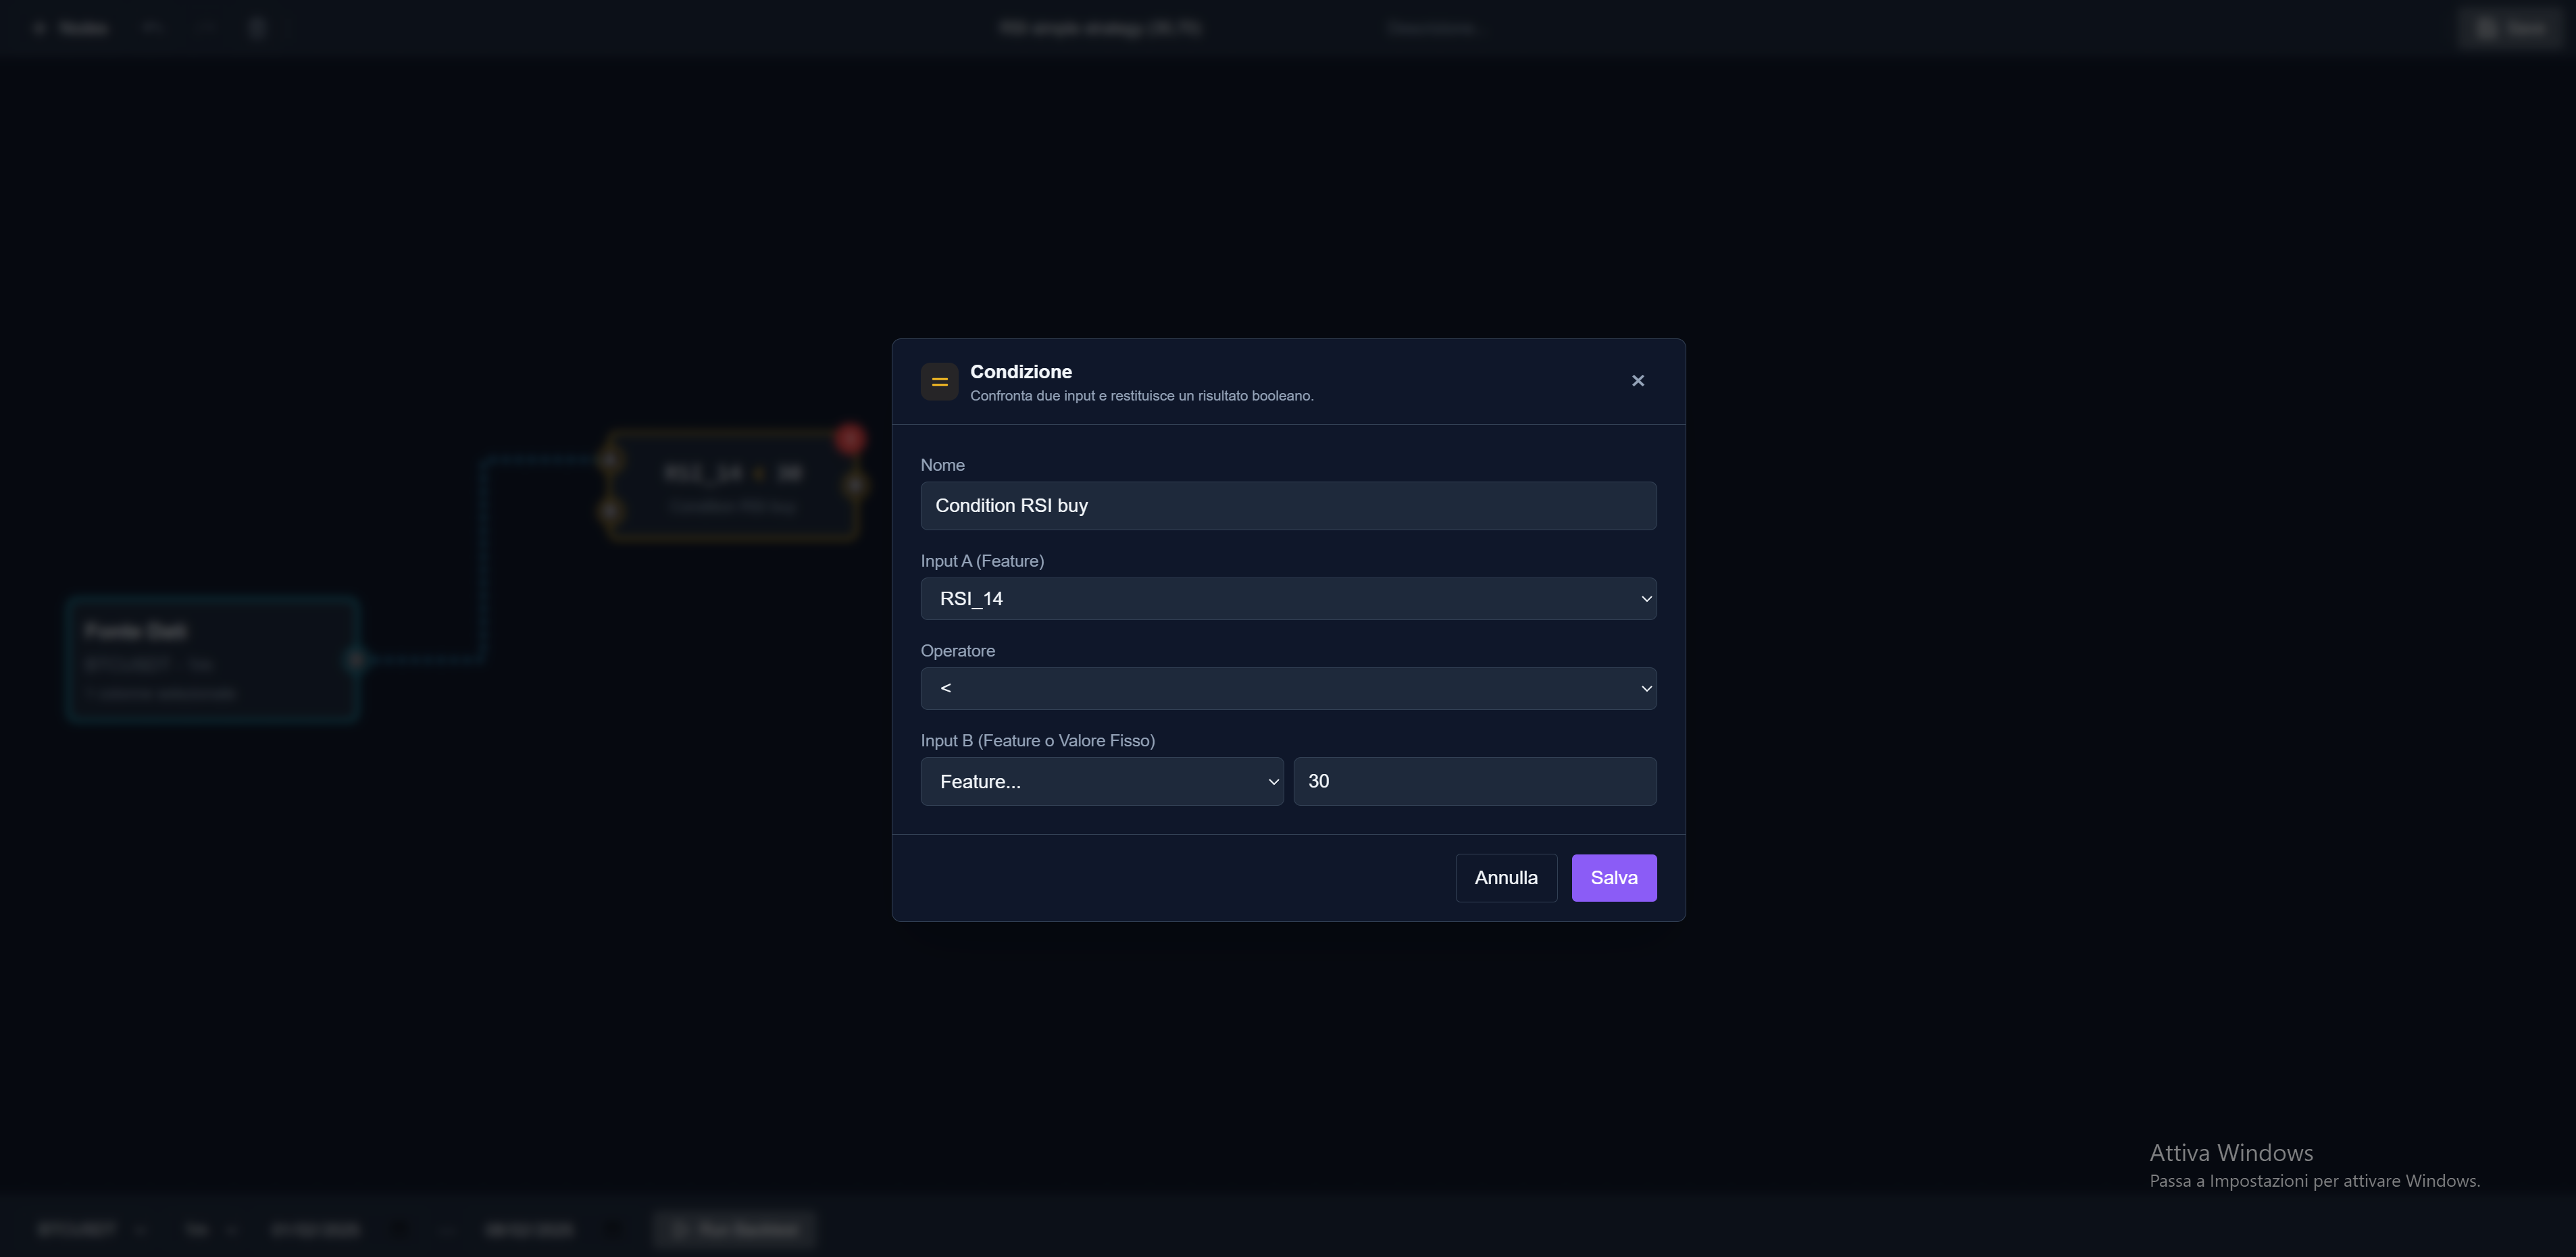Click the fixed value field containing 30
The image size is (2576, 1257).
click(x=1474, y=782)
